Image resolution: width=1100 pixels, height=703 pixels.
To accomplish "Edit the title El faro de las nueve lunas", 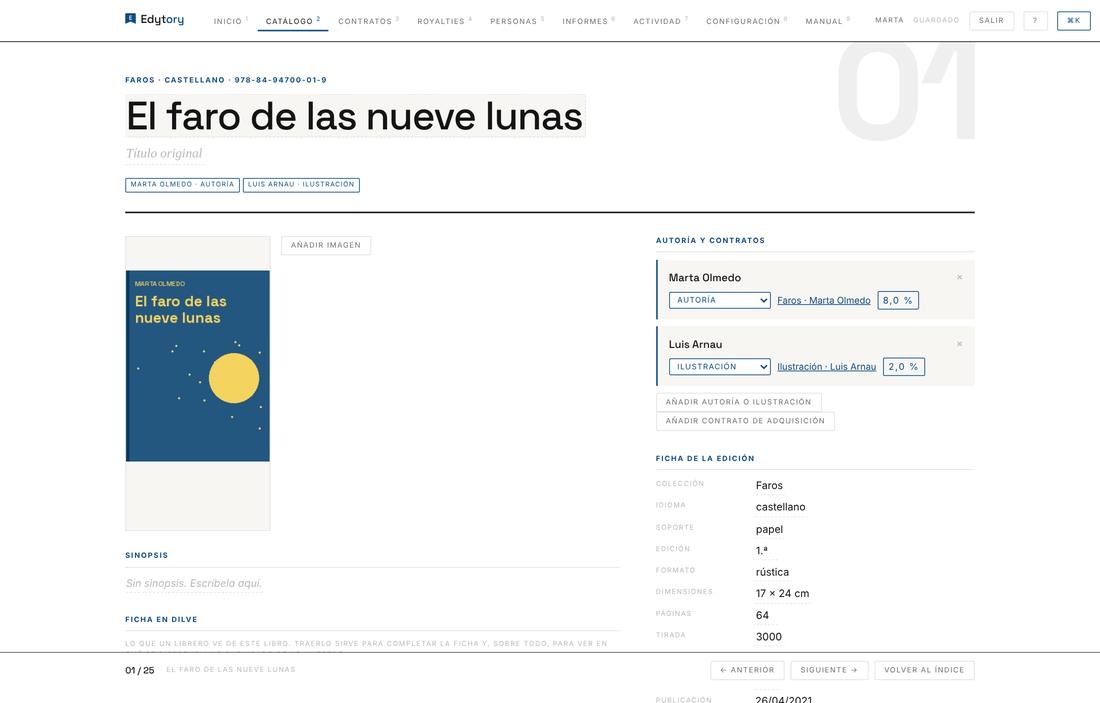I will (x=355, y=116).
